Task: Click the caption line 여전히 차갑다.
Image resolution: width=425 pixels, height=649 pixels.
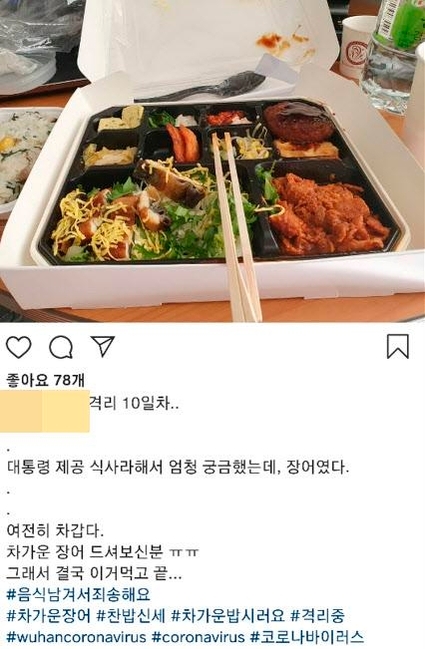Action: tap(55, 531)
